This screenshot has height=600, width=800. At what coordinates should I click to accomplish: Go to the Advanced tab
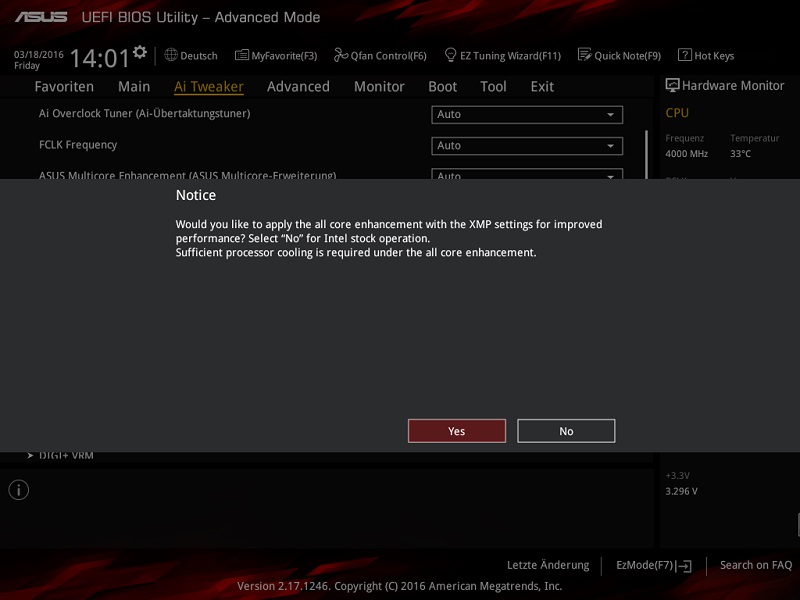(298, 87)
